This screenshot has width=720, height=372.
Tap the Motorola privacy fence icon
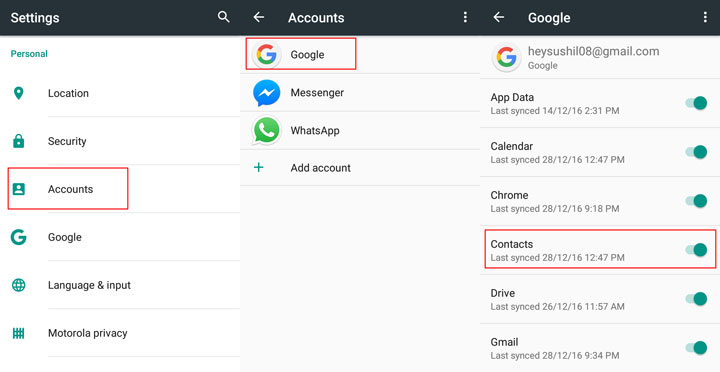pyautogui.click(x=18, y=333)
